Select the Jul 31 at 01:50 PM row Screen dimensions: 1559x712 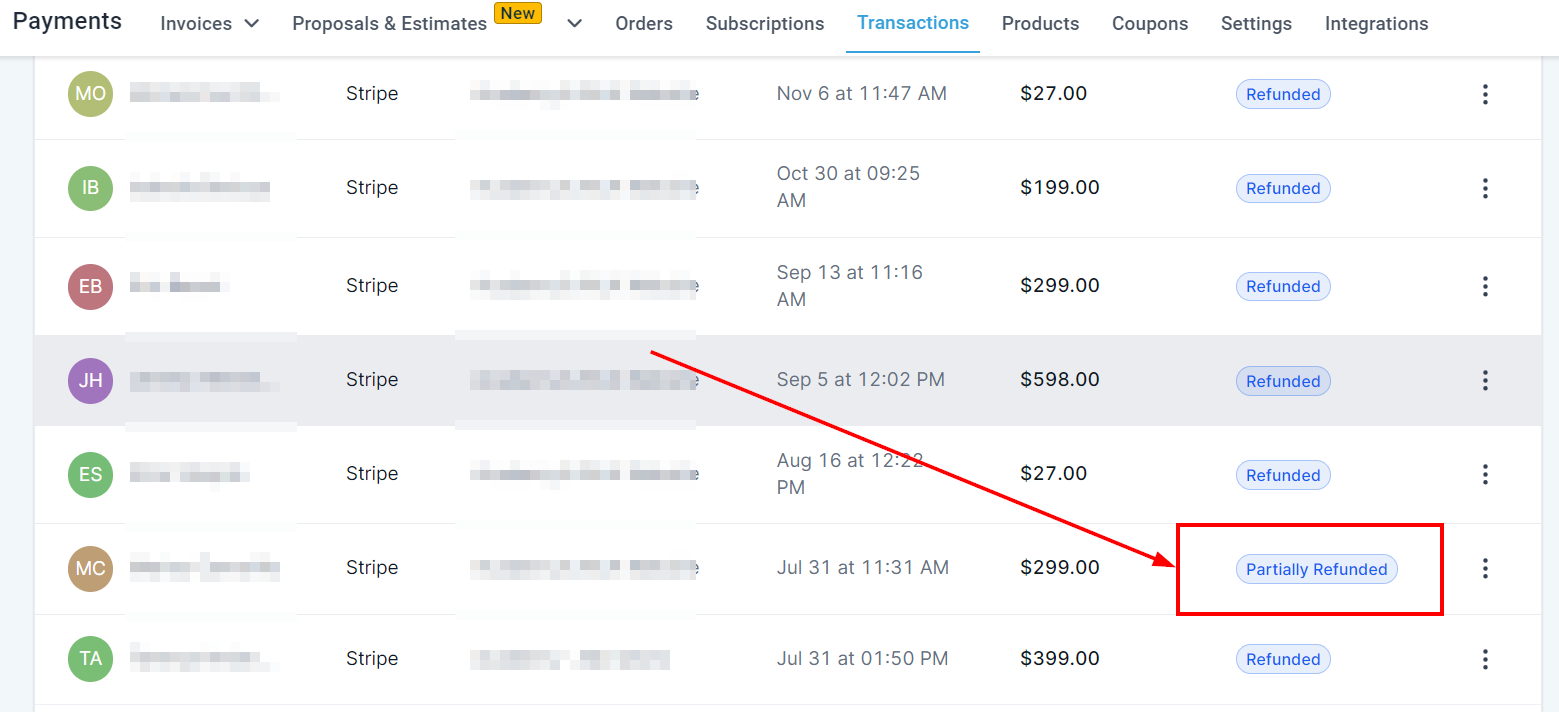pyautogui.click(x=788, y=659)
